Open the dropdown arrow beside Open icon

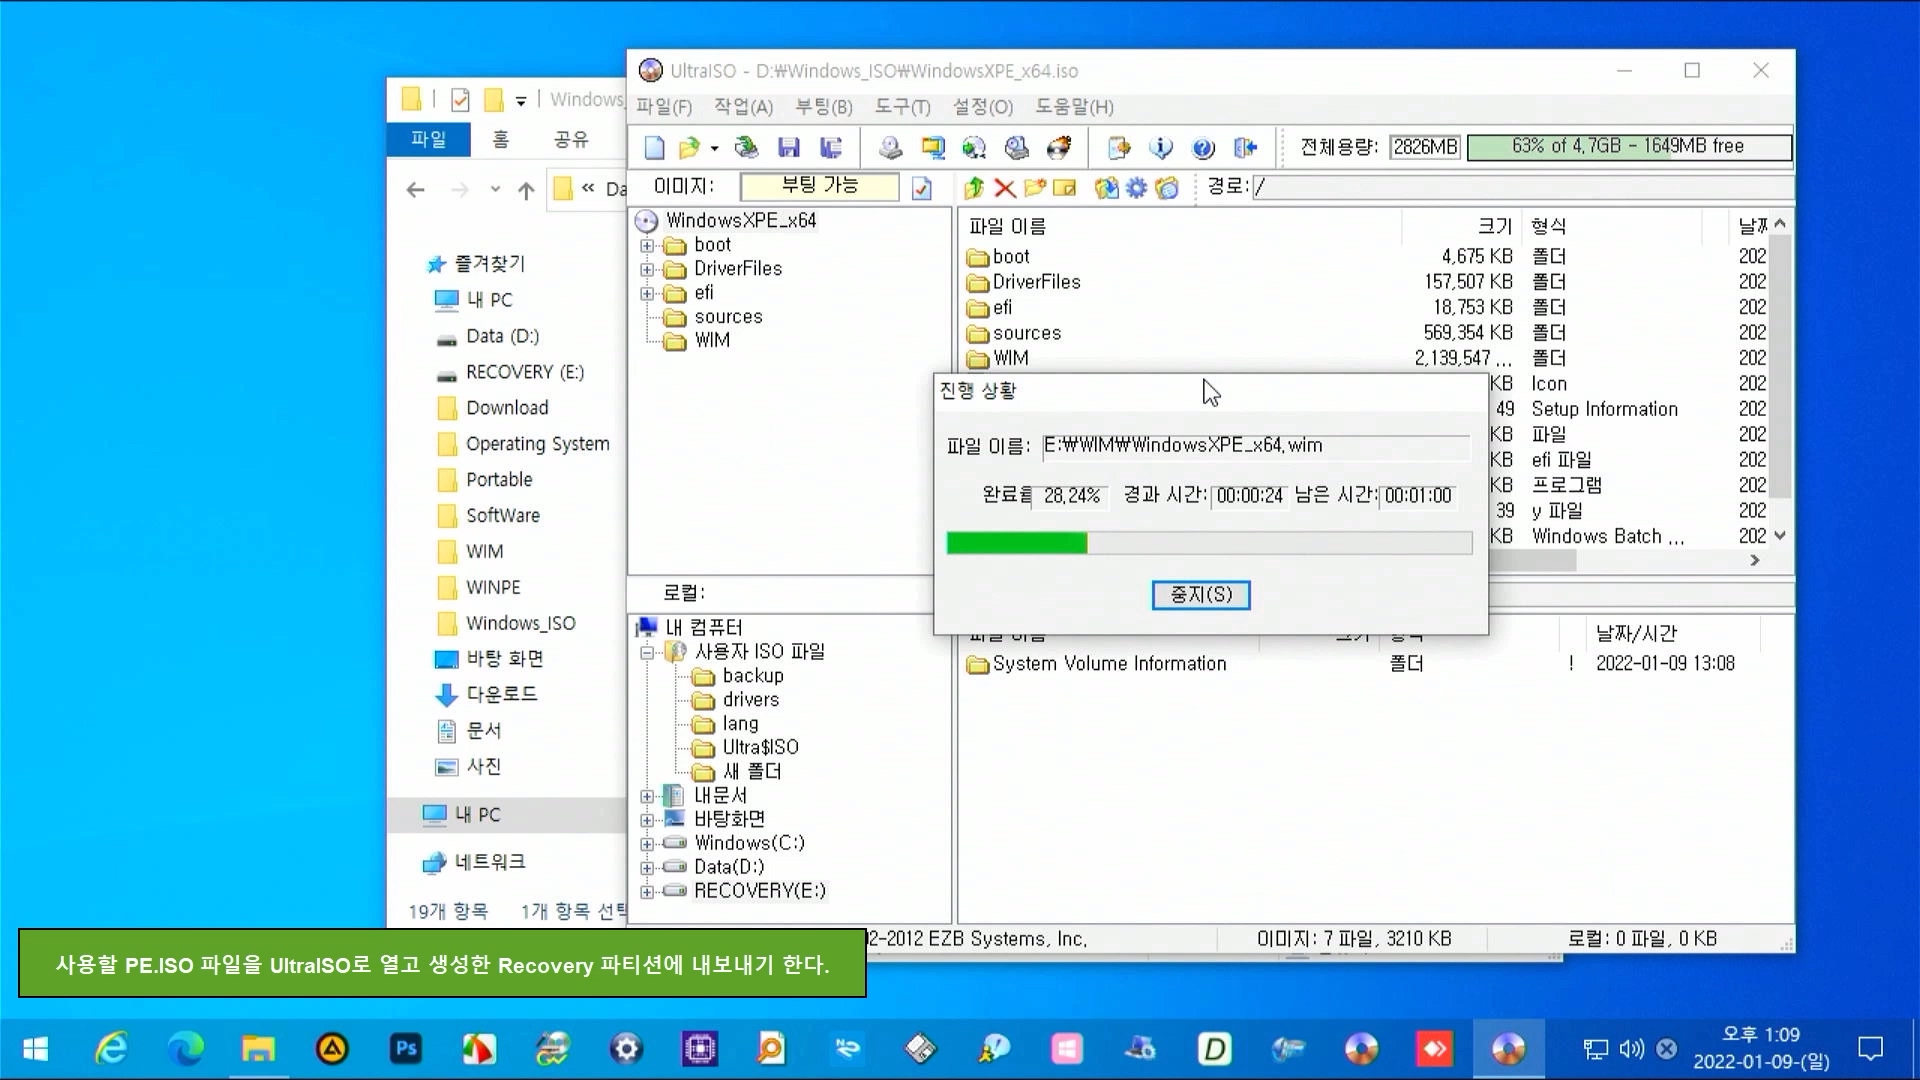point(714,148)
